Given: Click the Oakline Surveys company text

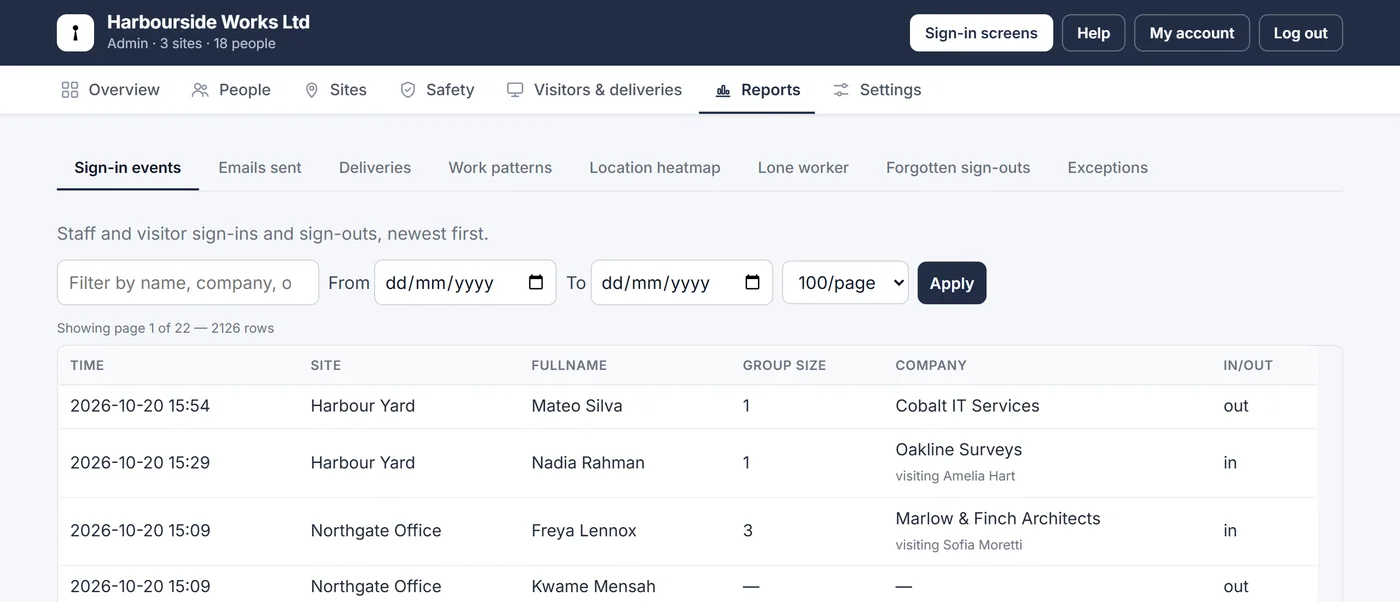Looking at the screenshot, I should [x=959, y=450].
